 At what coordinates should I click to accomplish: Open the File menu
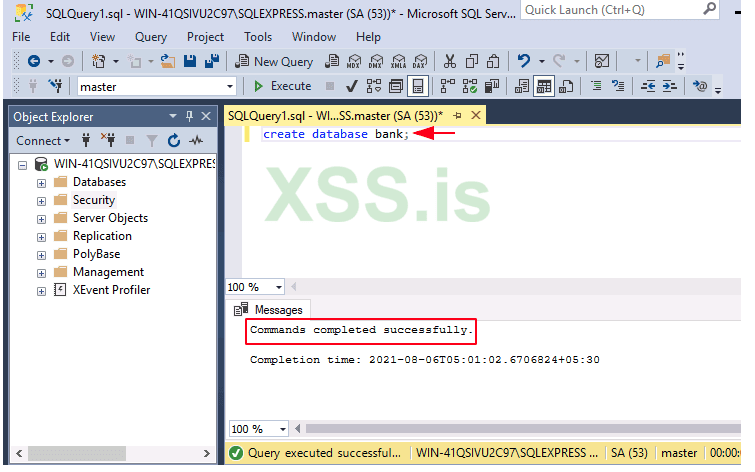(x=21, y=37)
